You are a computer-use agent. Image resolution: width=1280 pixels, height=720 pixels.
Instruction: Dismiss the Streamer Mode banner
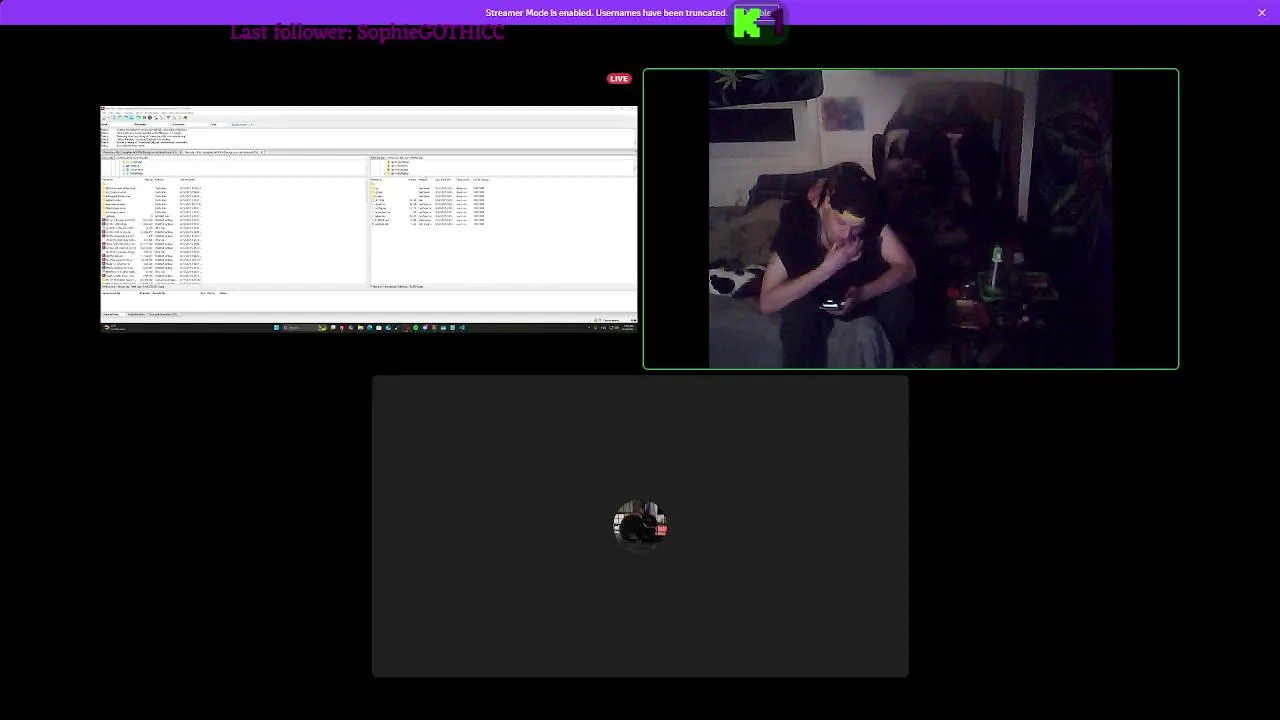click(1262, 13)
